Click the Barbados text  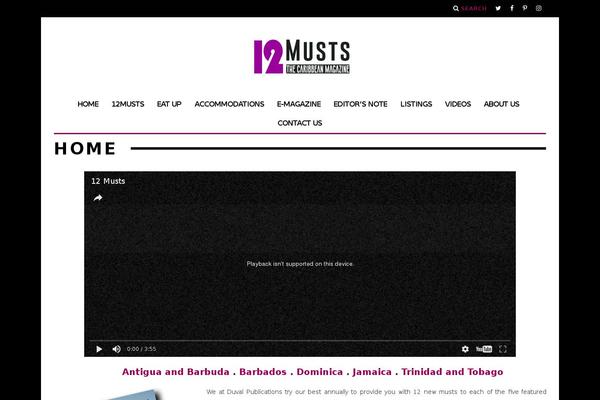point(263,372)
